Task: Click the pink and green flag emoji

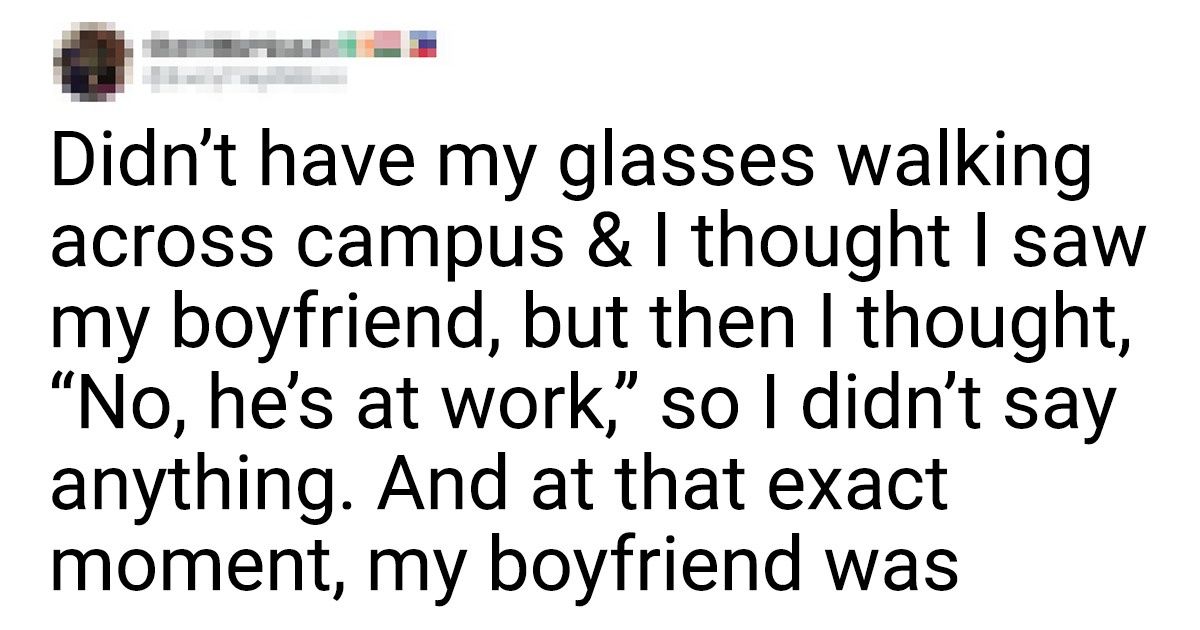Action: (385, 45)
